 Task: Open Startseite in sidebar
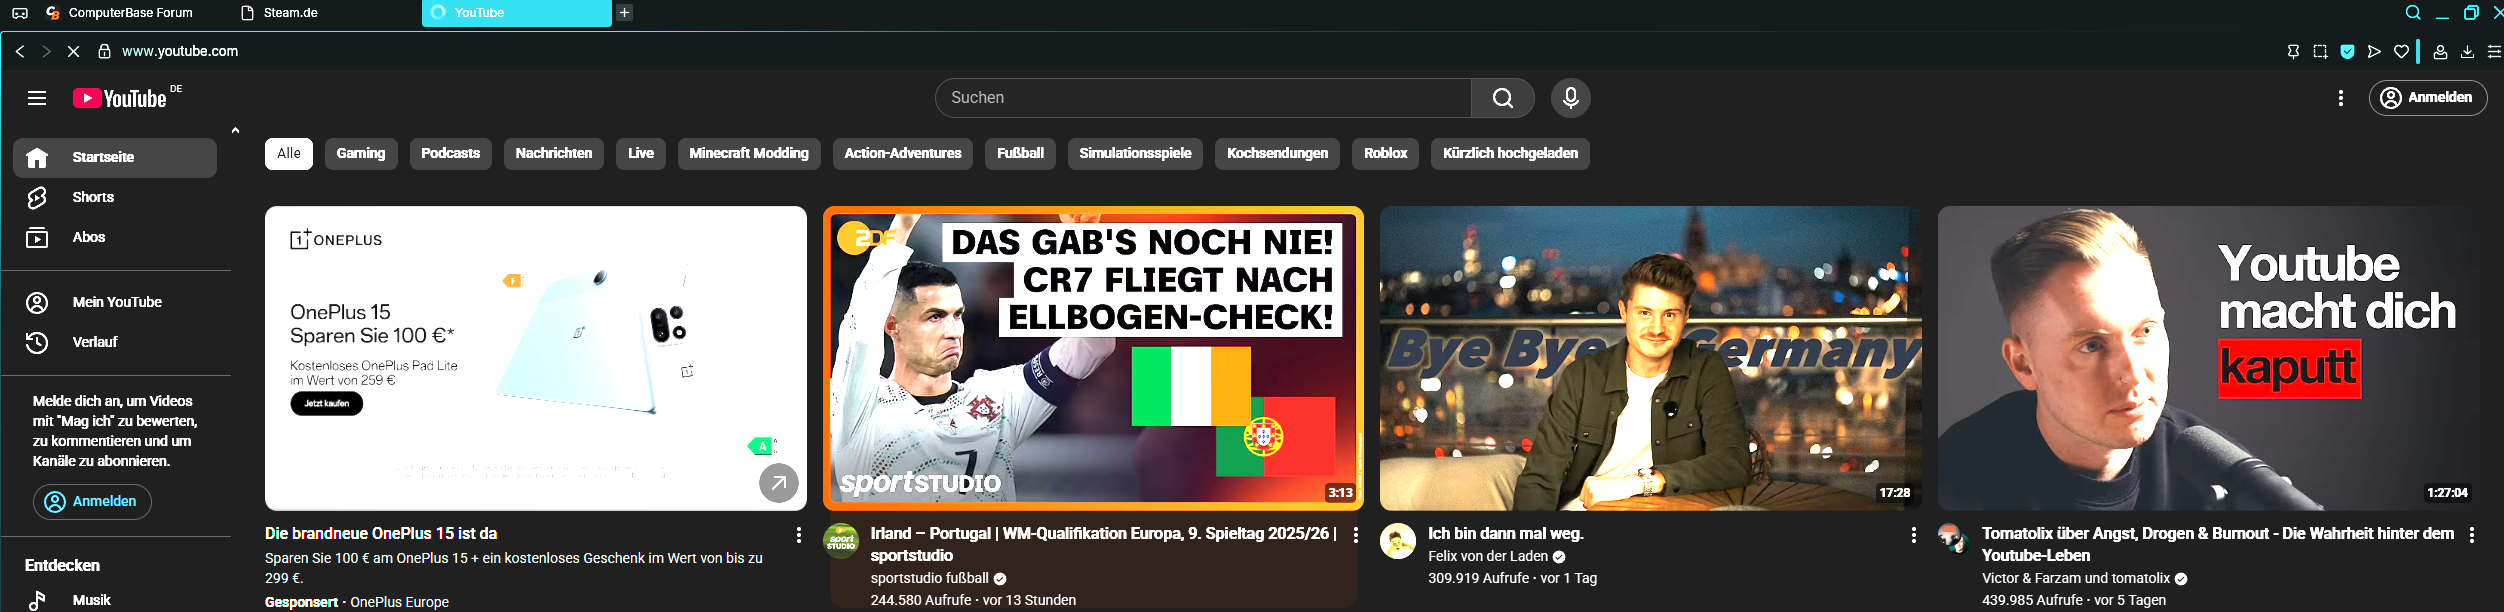[115, 158]
